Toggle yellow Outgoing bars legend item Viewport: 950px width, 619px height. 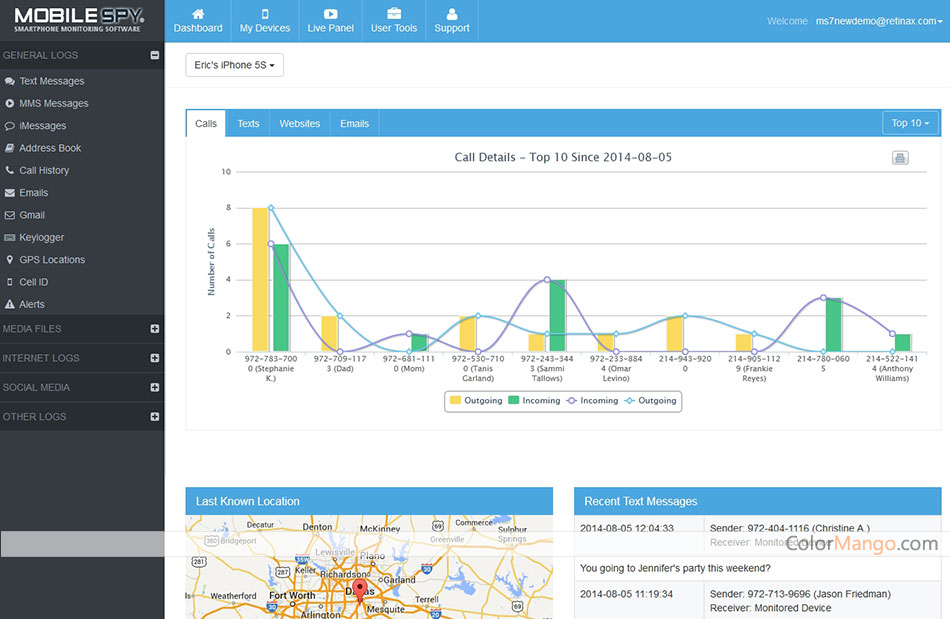click(476, 400)
